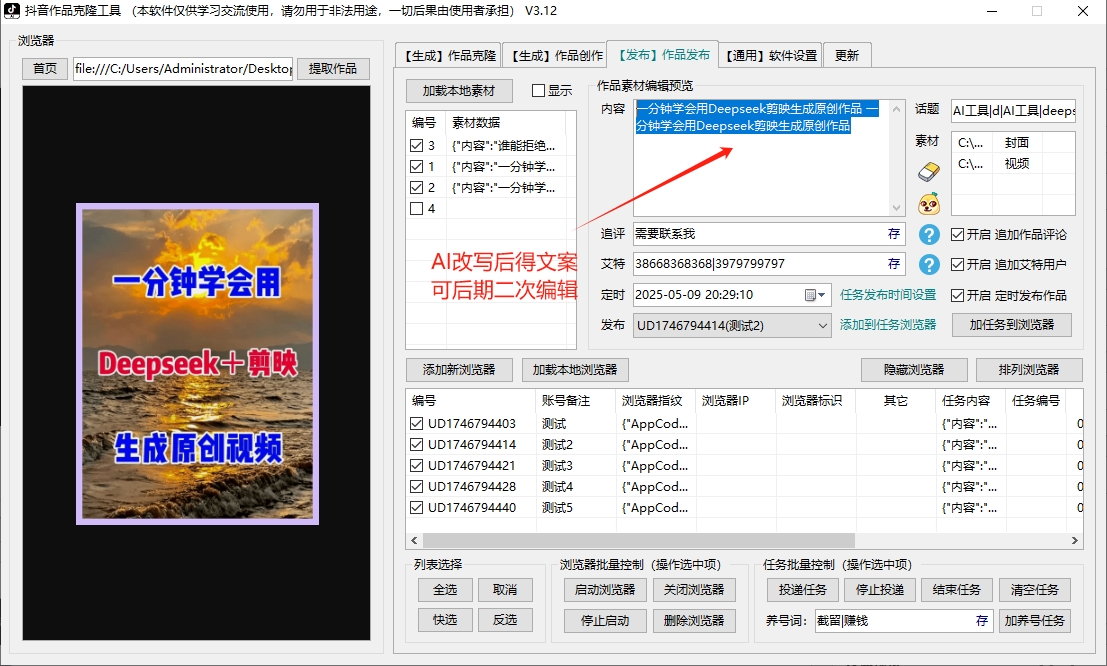
Task: Switch to the 【生成】作品克隆 tab
Action: pyautogui.click(x=448, y=56)
